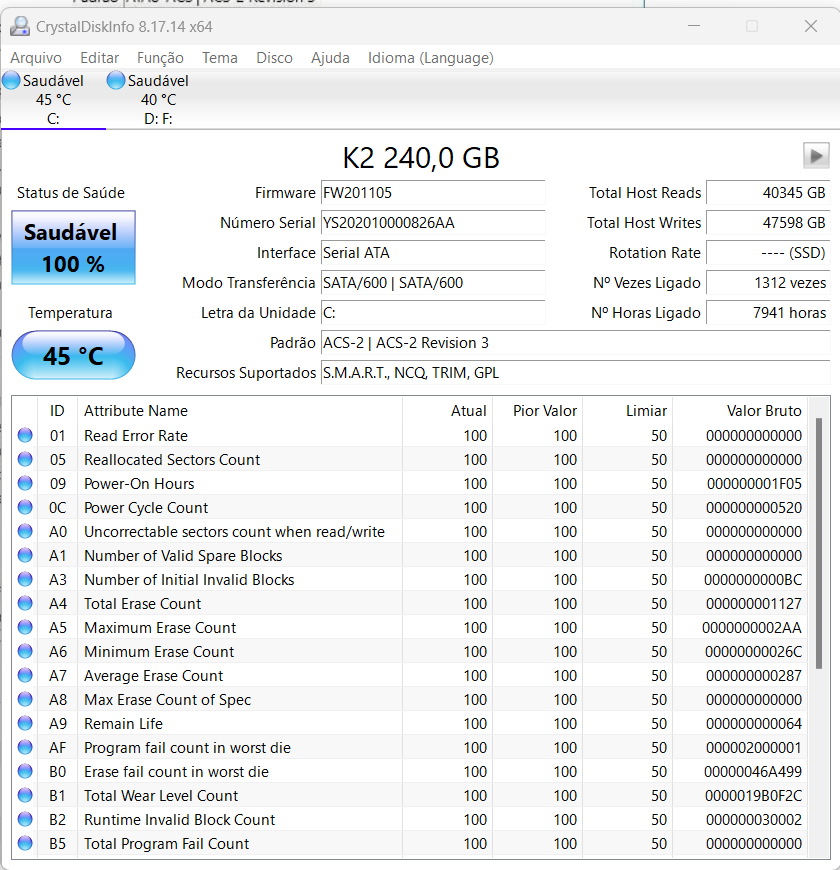Click status orb in Erase fail count row

25,771
